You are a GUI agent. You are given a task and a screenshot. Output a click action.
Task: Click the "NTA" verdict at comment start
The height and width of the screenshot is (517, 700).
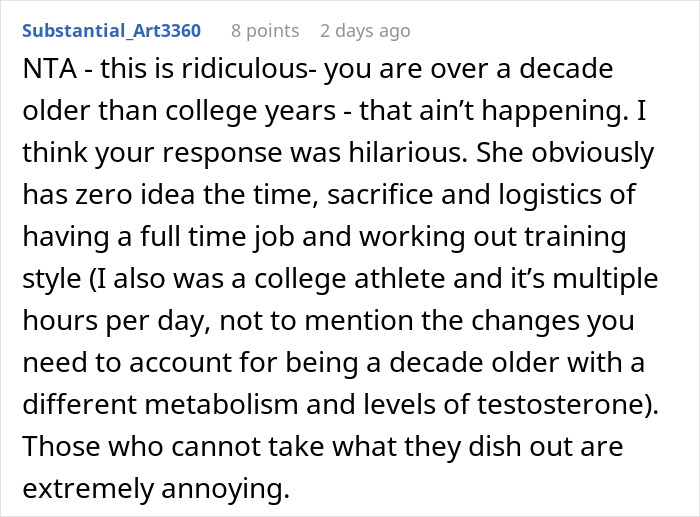(x=46, y=73)
